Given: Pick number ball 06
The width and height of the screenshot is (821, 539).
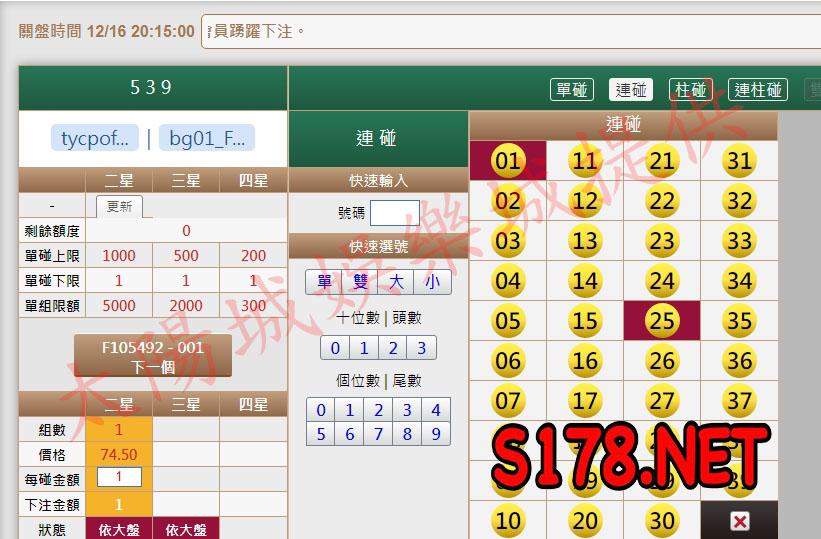Looking at the screenshot, I should point(508,361).
